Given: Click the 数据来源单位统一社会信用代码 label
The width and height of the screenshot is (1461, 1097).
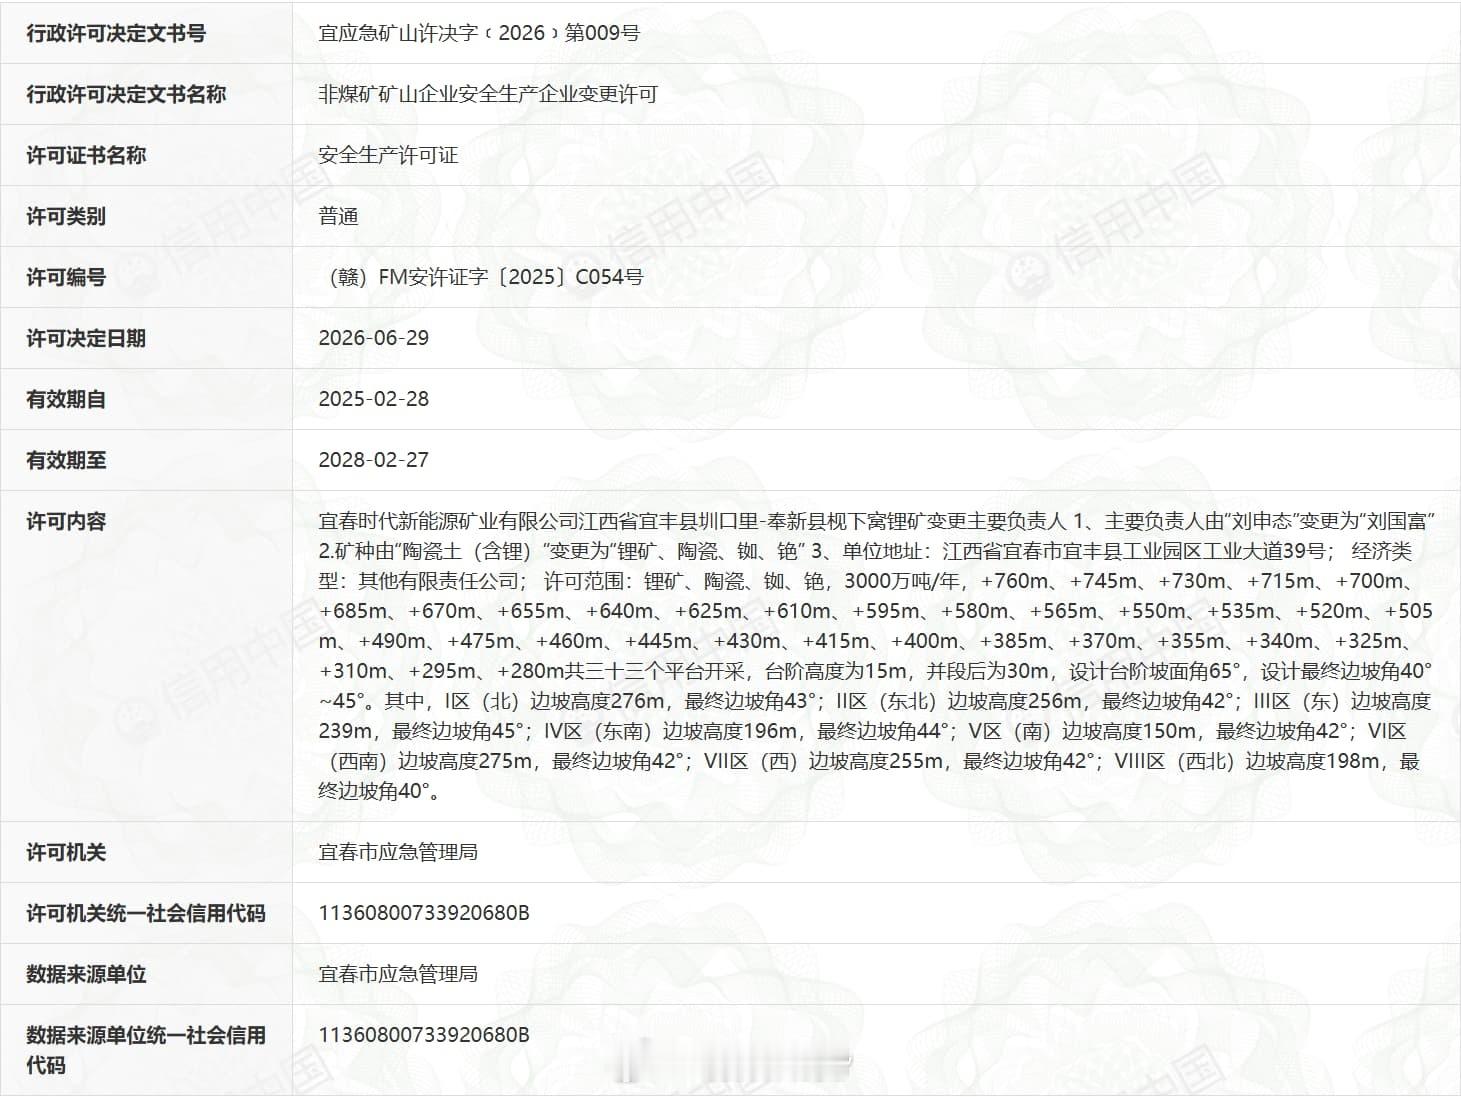Looking at the screenshot, I should [146, 1050].
